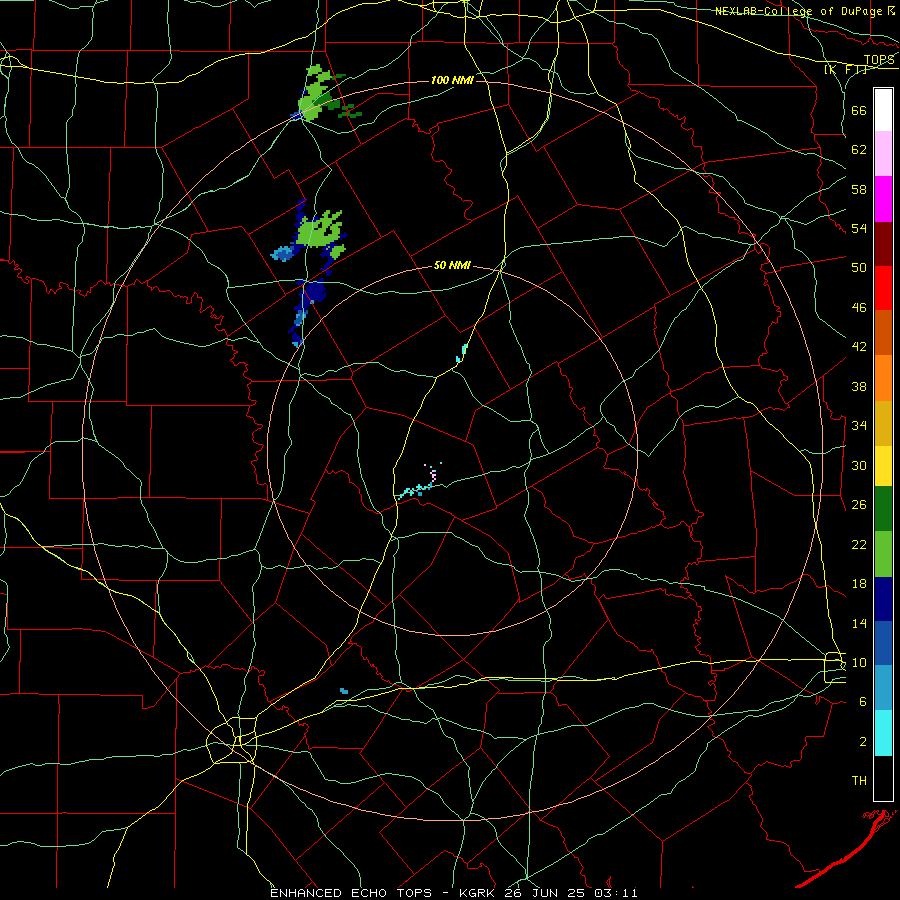
Task: Click the small blue echo in the south
Action: 344,690
